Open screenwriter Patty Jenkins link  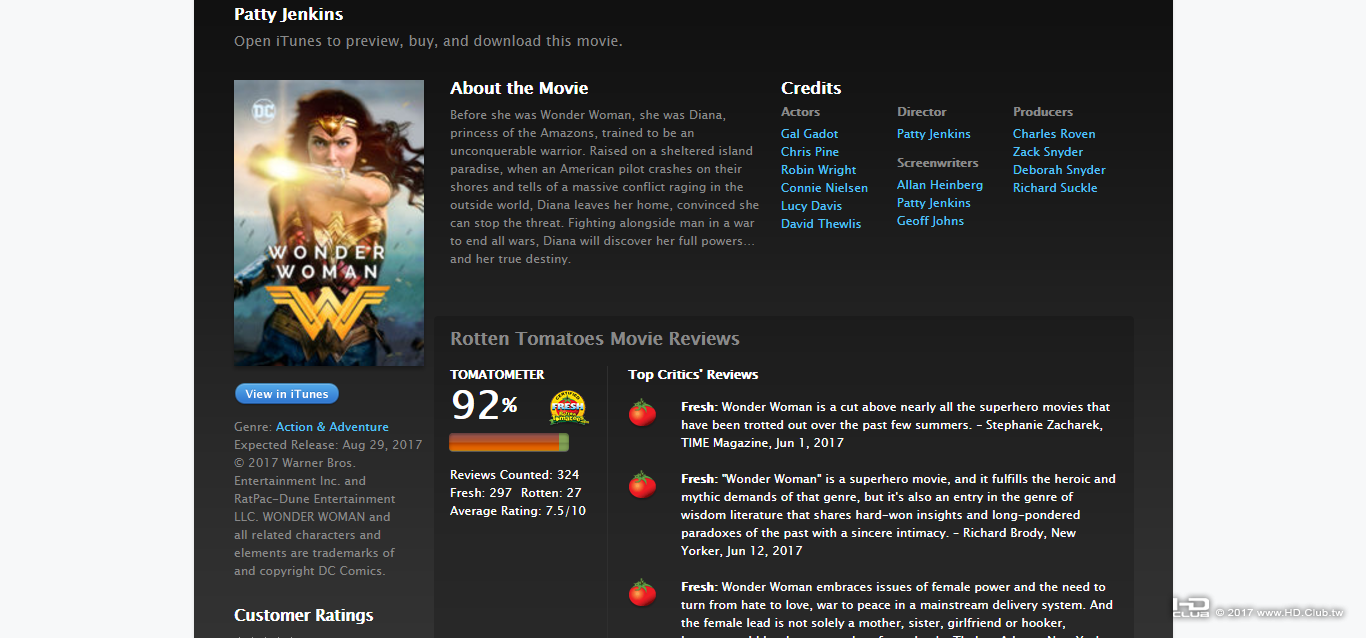tap(933, 203)
